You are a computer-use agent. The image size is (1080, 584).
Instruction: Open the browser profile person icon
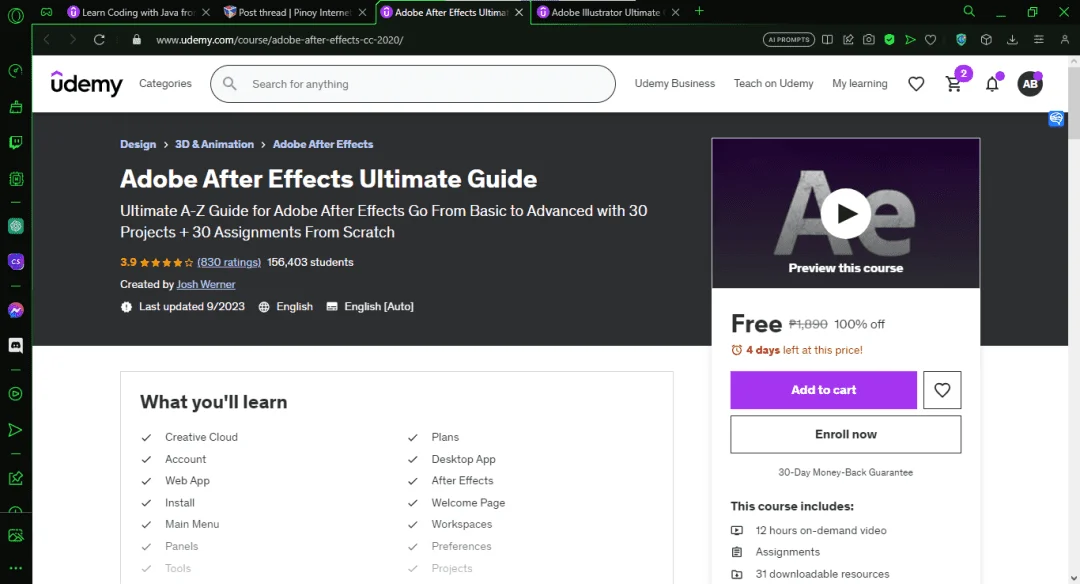1065,40
